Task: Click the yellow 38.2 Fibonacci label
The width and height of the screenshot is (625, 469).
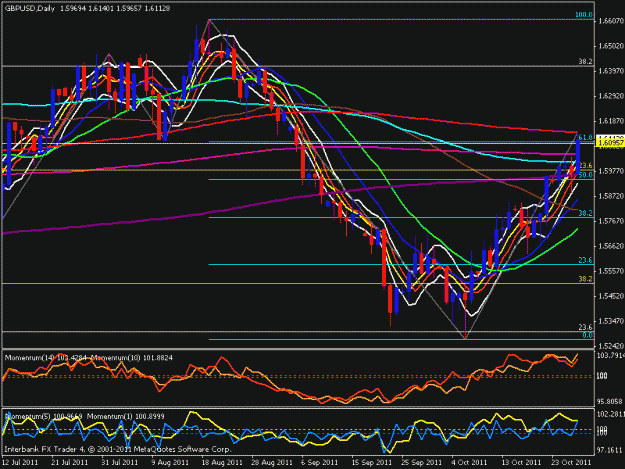Action: coord(586,279)
